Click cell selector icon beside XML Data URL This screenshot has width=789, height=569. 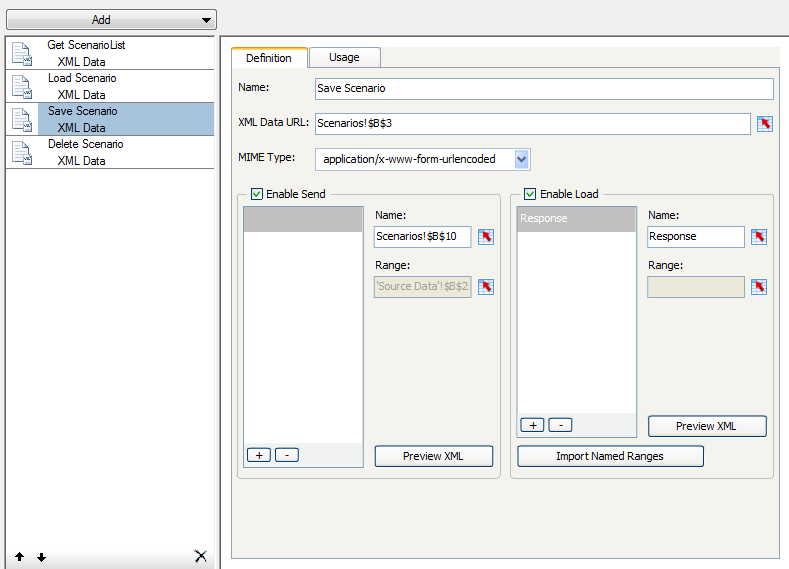click(764, 124)
